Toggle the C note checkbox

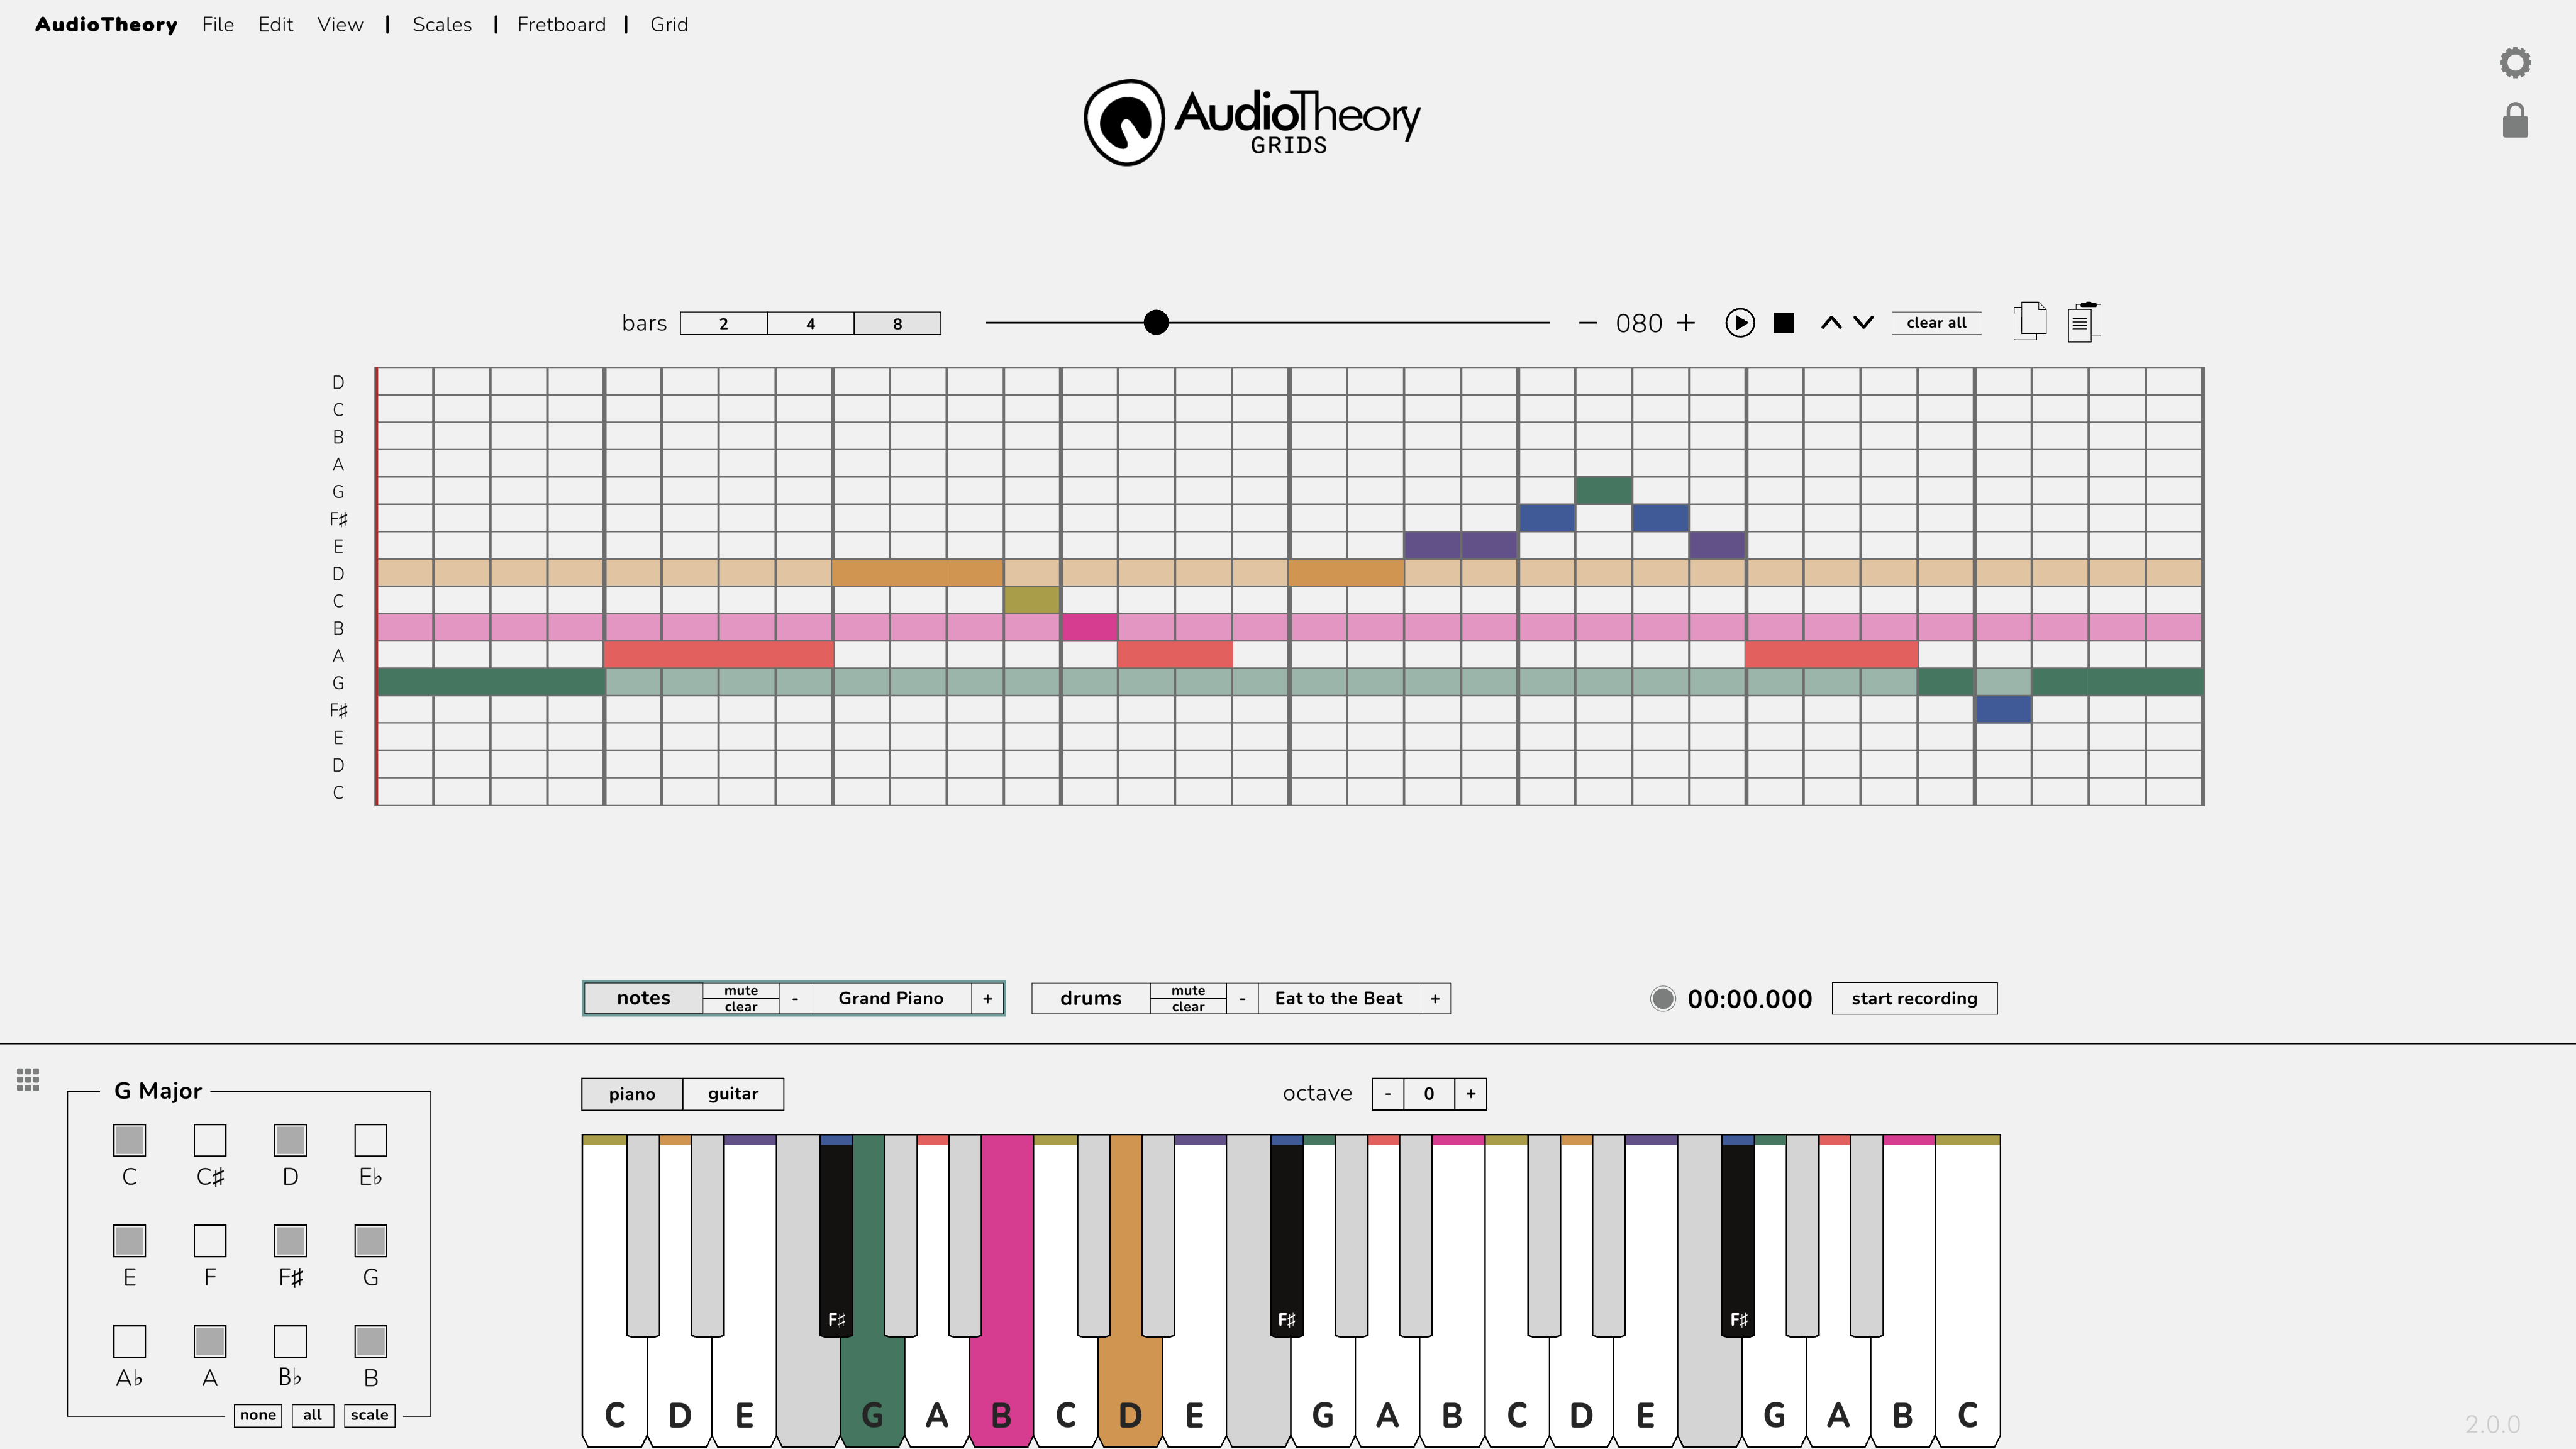pos(129,1140)
